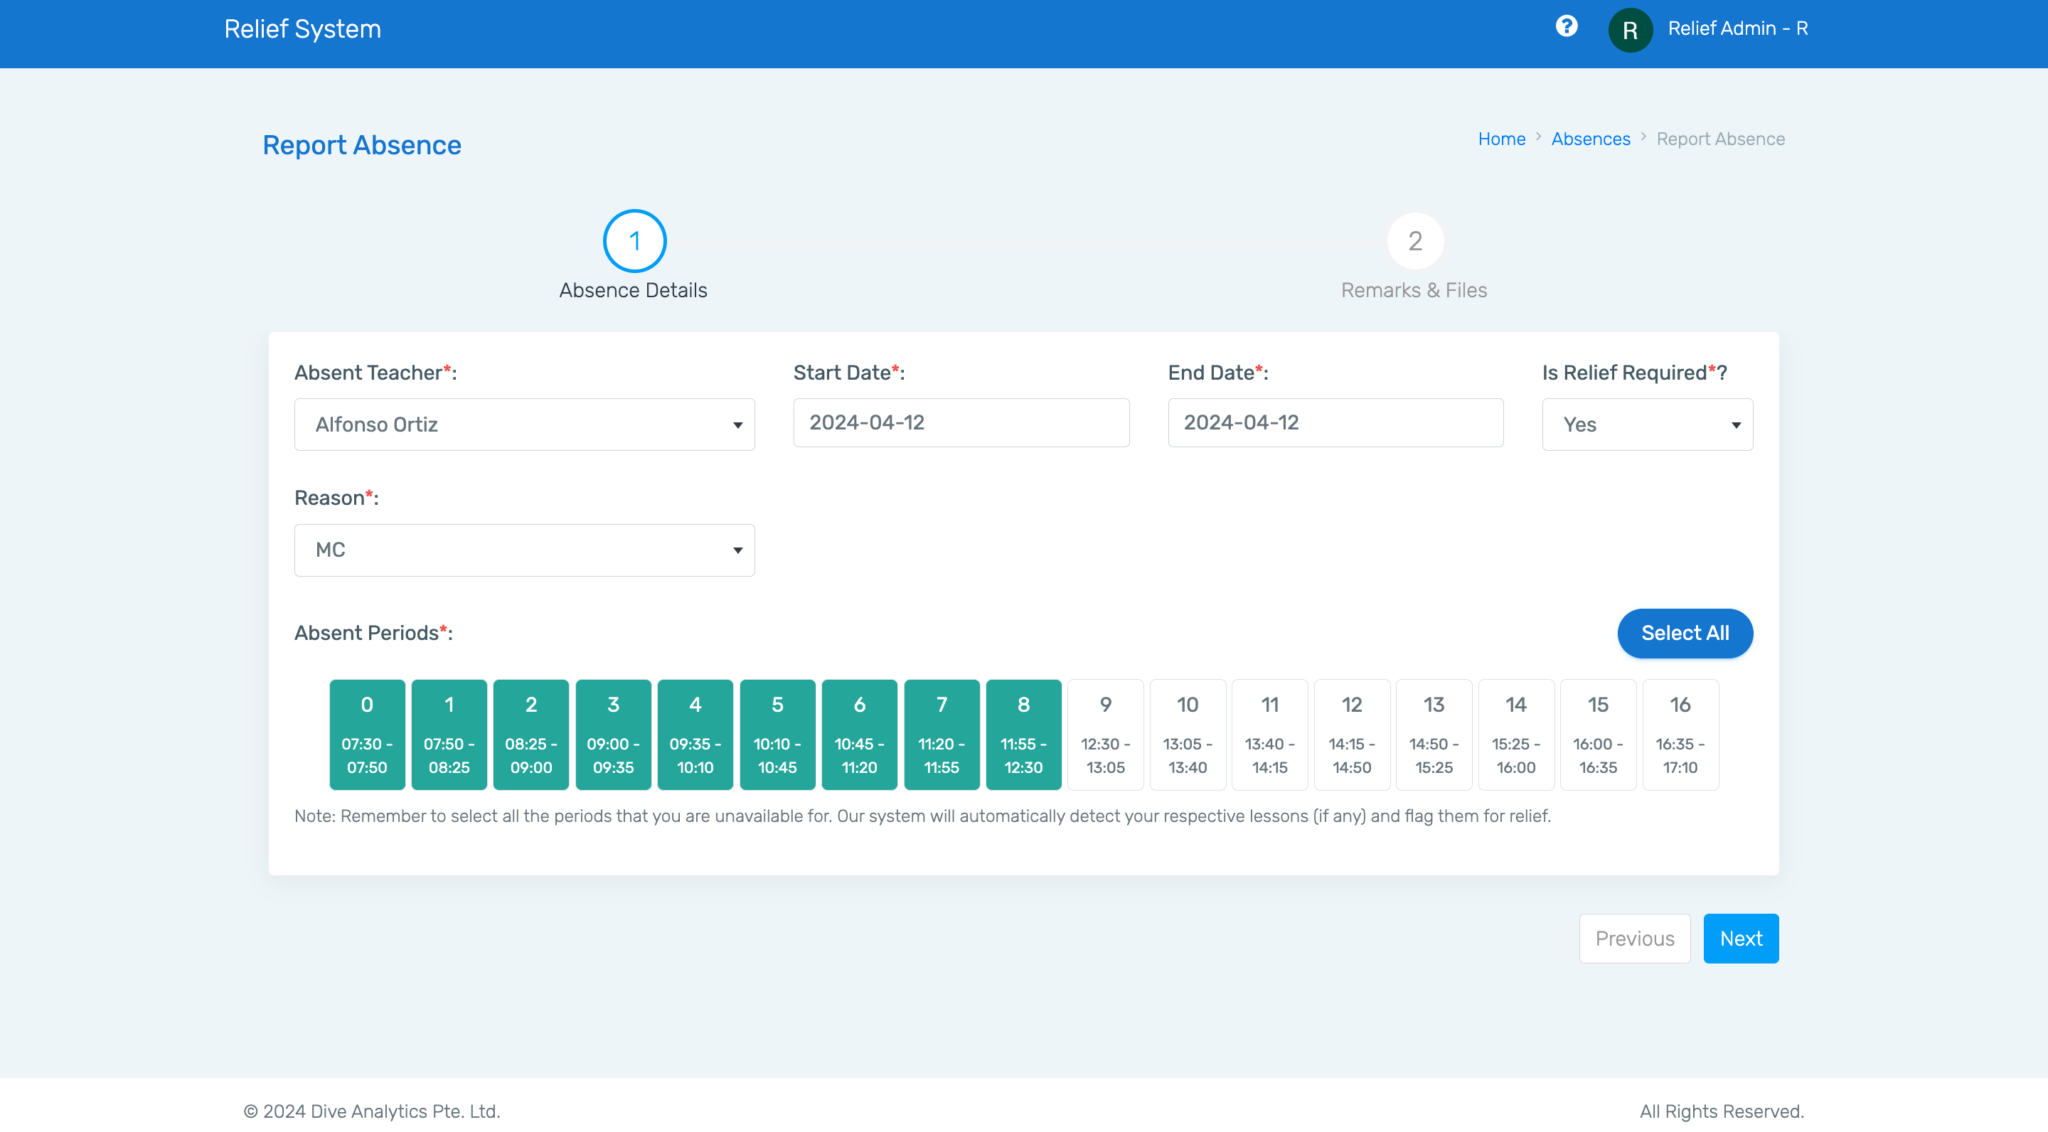
Task: Select period 9 from 12:30-13:05
Action: click(x=1105, y=734)
